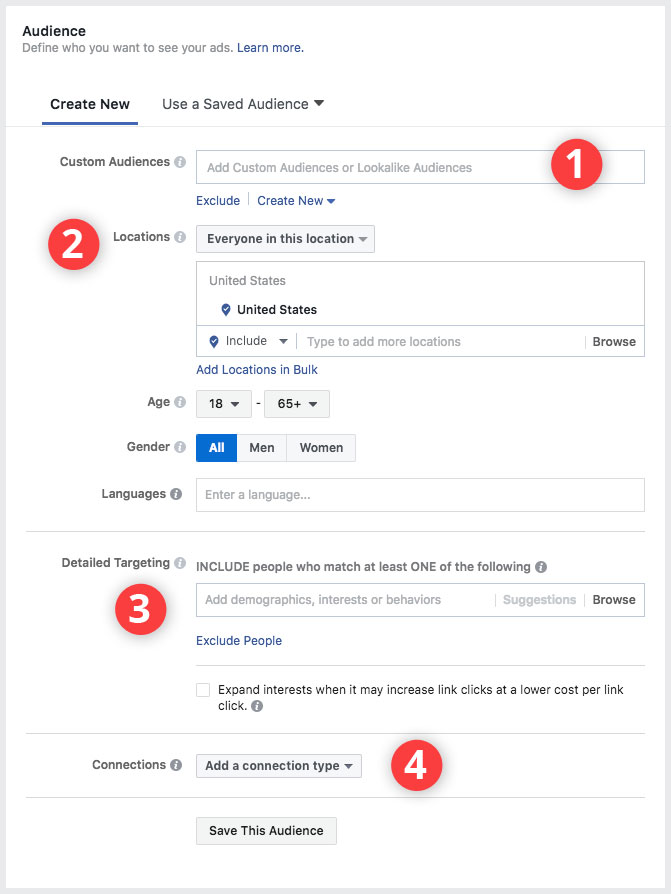Click the Age info icon
This screenshot has width=671, height=894.
point(180,402)
